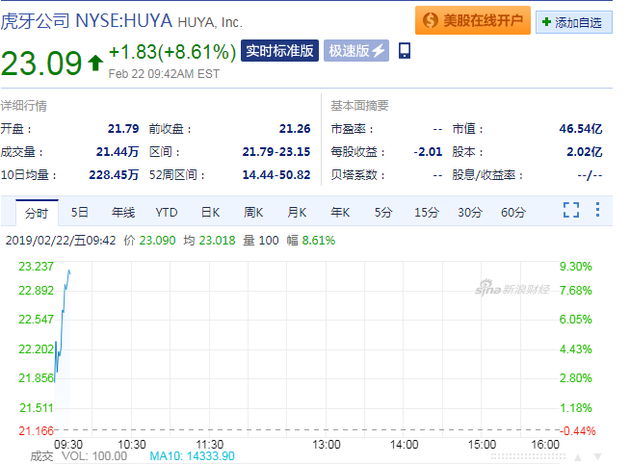Open the chart more options dots
The height and width of the screenshot is (464, 630).
click(x=597, y=210)
